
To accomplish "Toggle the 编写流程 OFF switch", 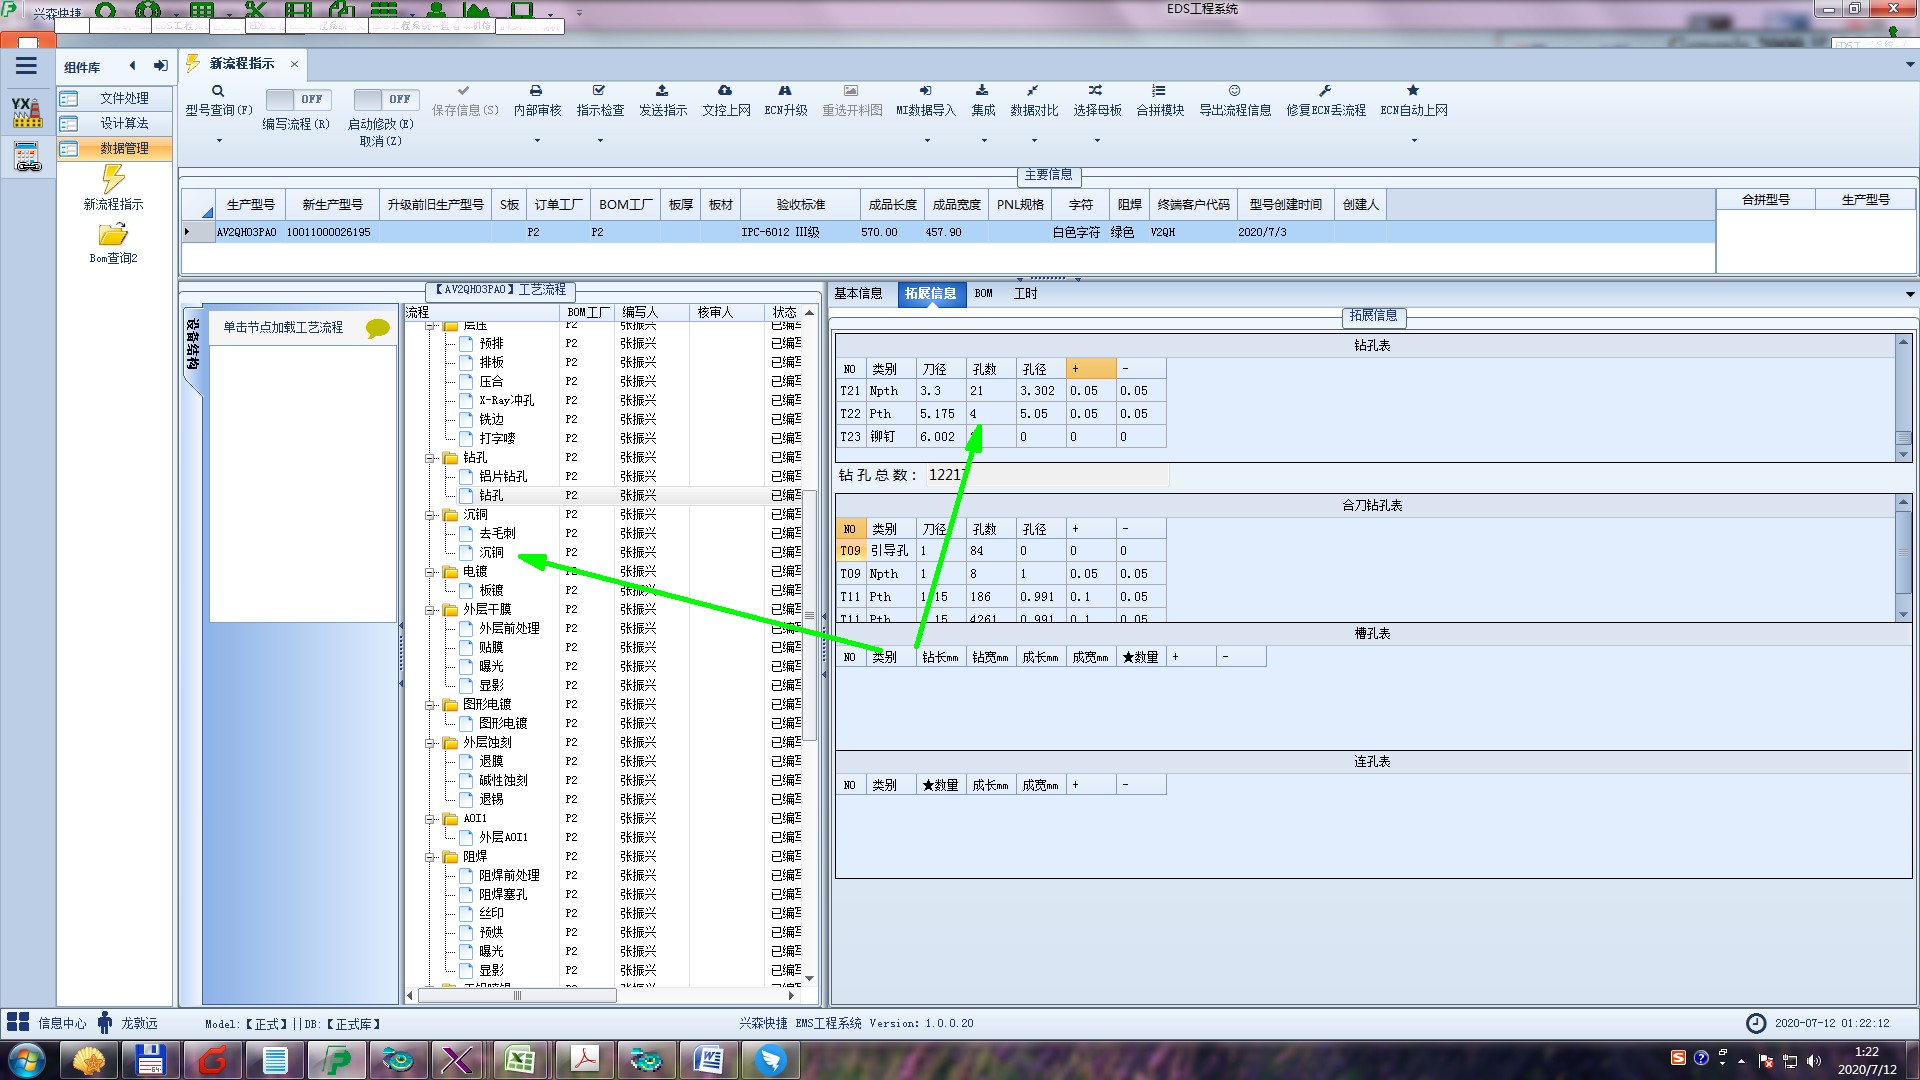I will 297,99.
